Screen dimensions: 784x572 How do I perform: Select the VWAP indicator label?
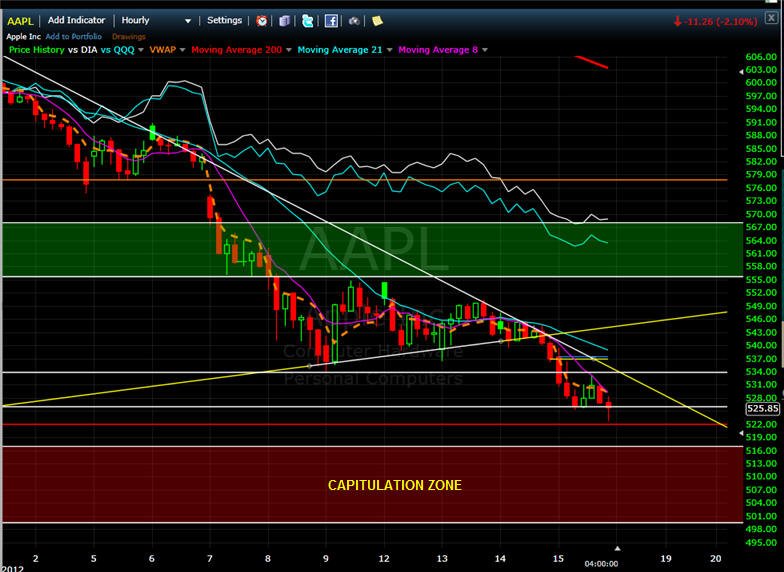(162, 50)
